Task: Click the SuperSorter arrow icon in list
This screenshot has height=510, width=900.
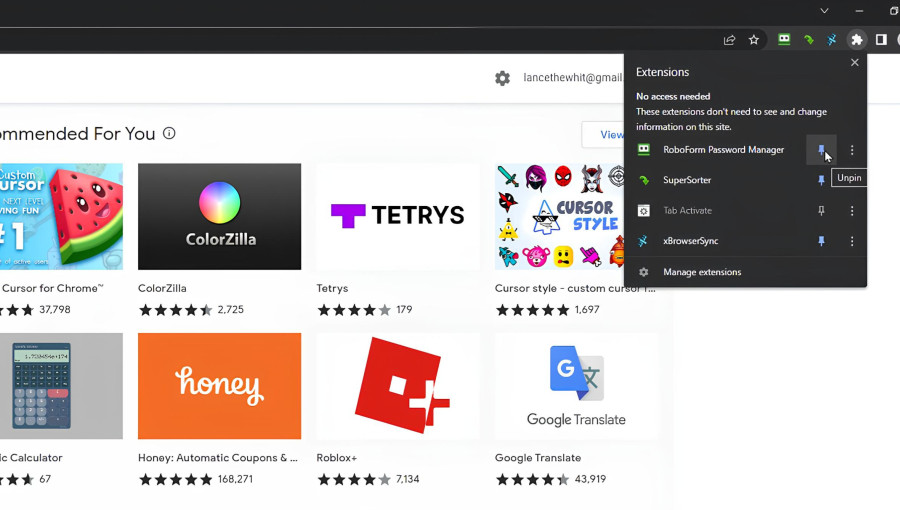Action: pyautogui.click(x=643, y=180)
